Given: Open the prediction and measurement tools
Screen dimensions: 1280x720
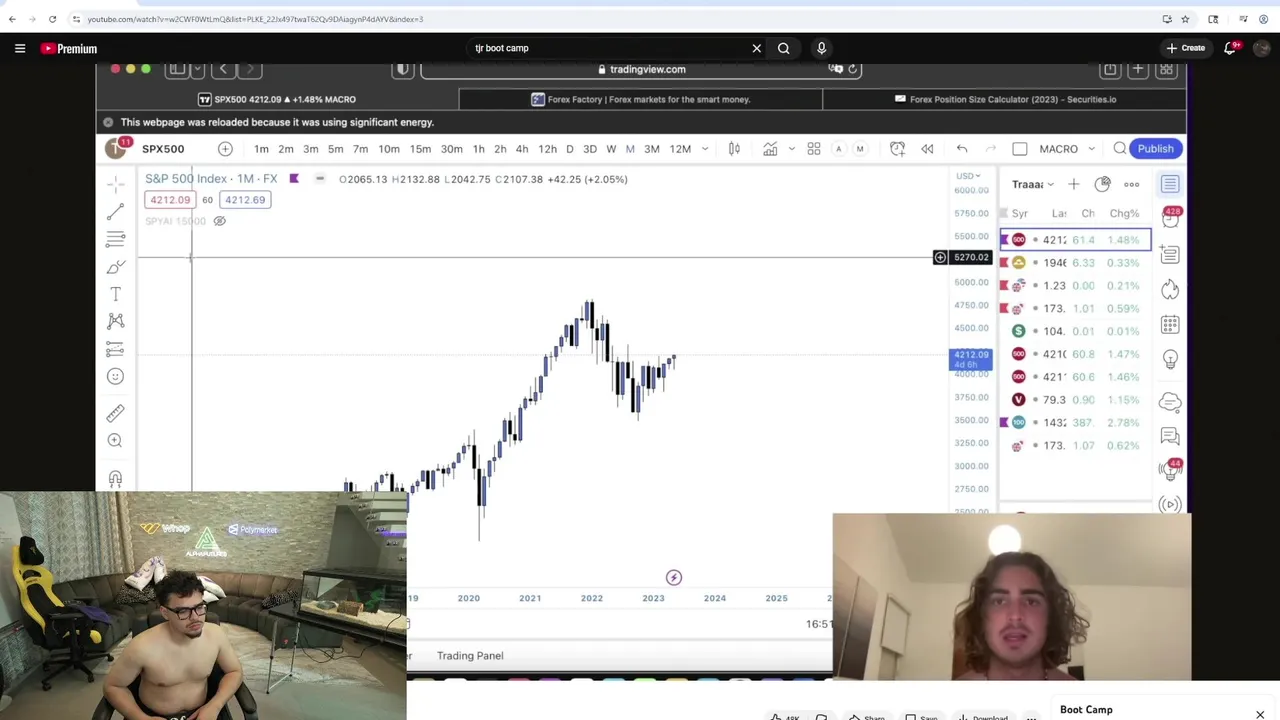Looking at the screenshot, I should tap(116, 349).
